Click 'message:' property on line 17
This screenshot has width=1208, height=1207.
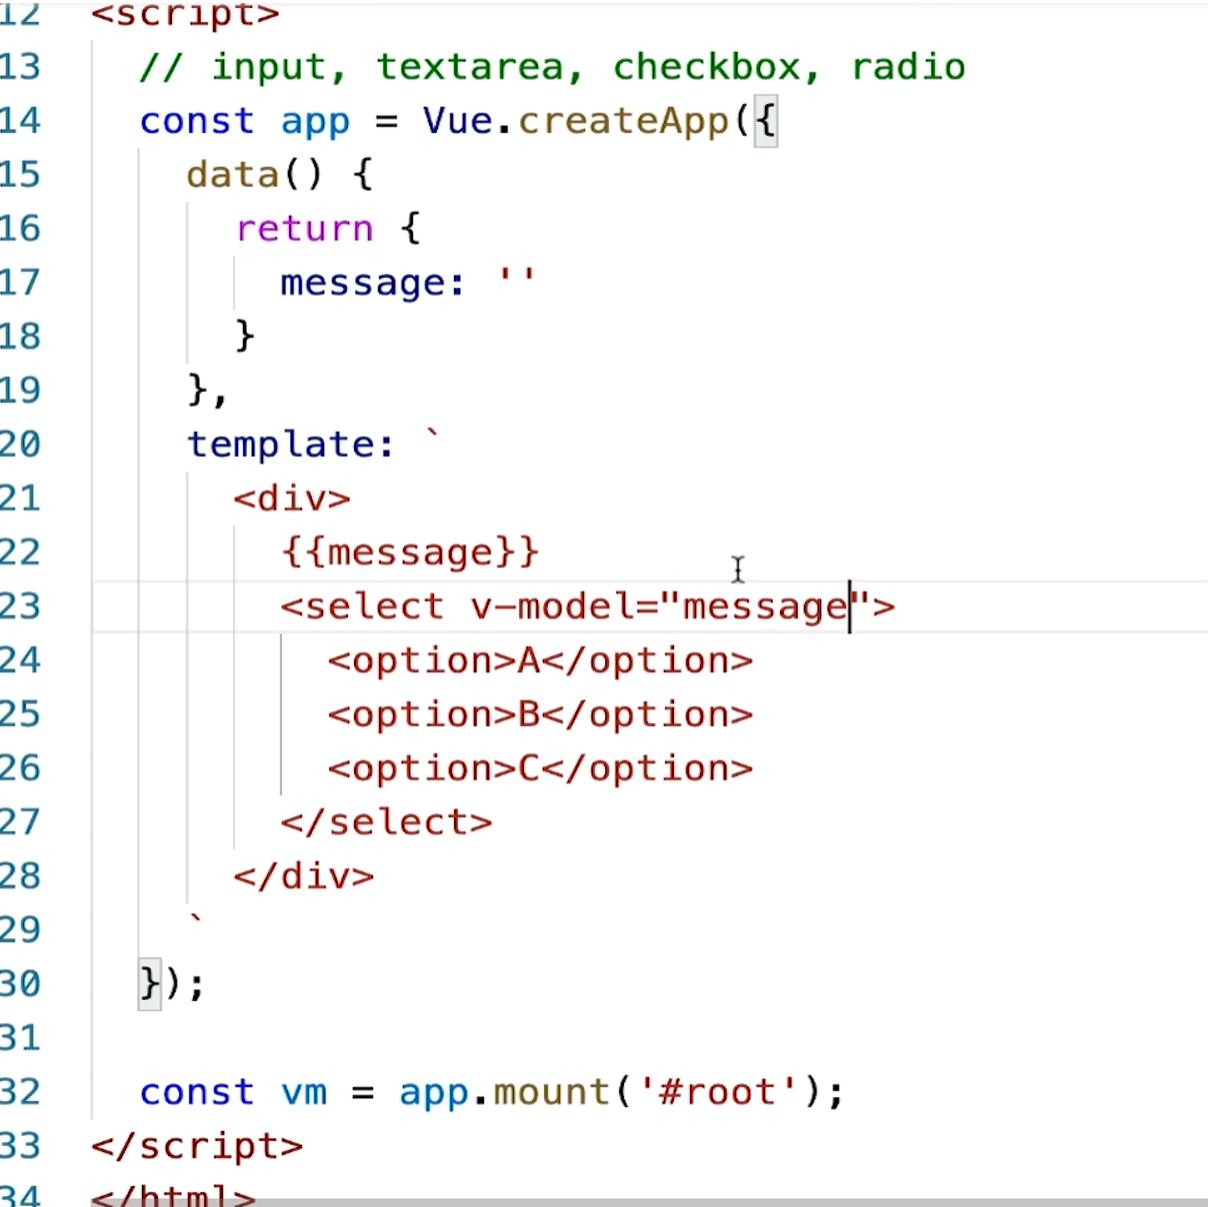(x=373, y=283)
